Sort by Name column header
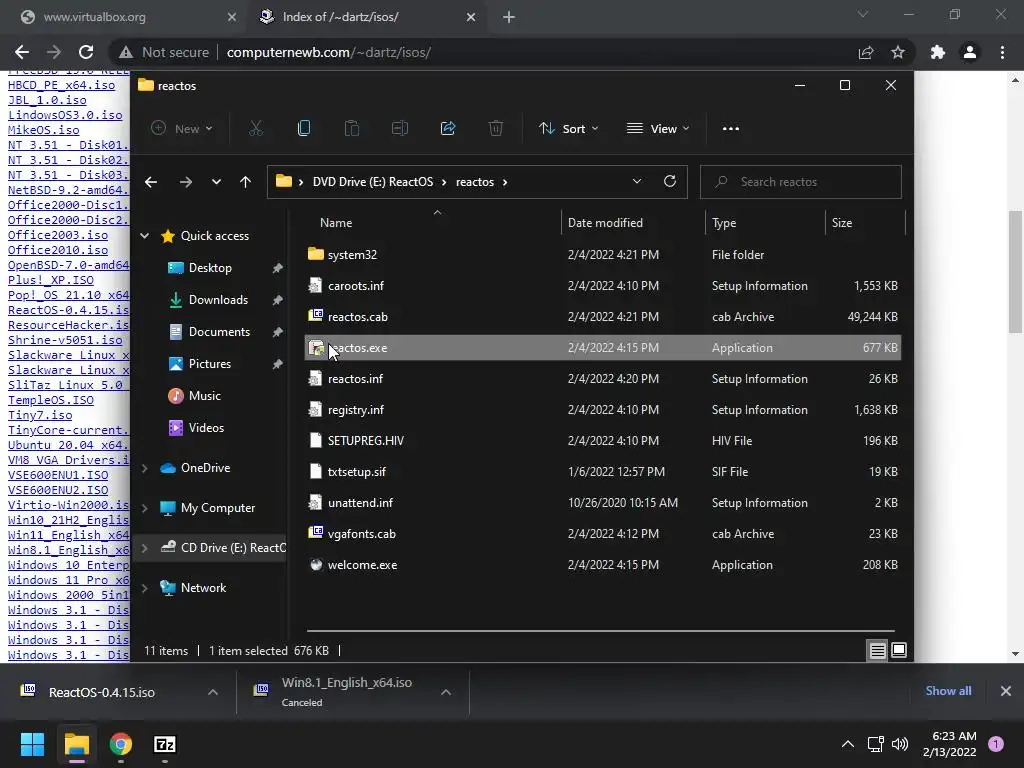Viewport: 1024px width, 768px height. 336,223
